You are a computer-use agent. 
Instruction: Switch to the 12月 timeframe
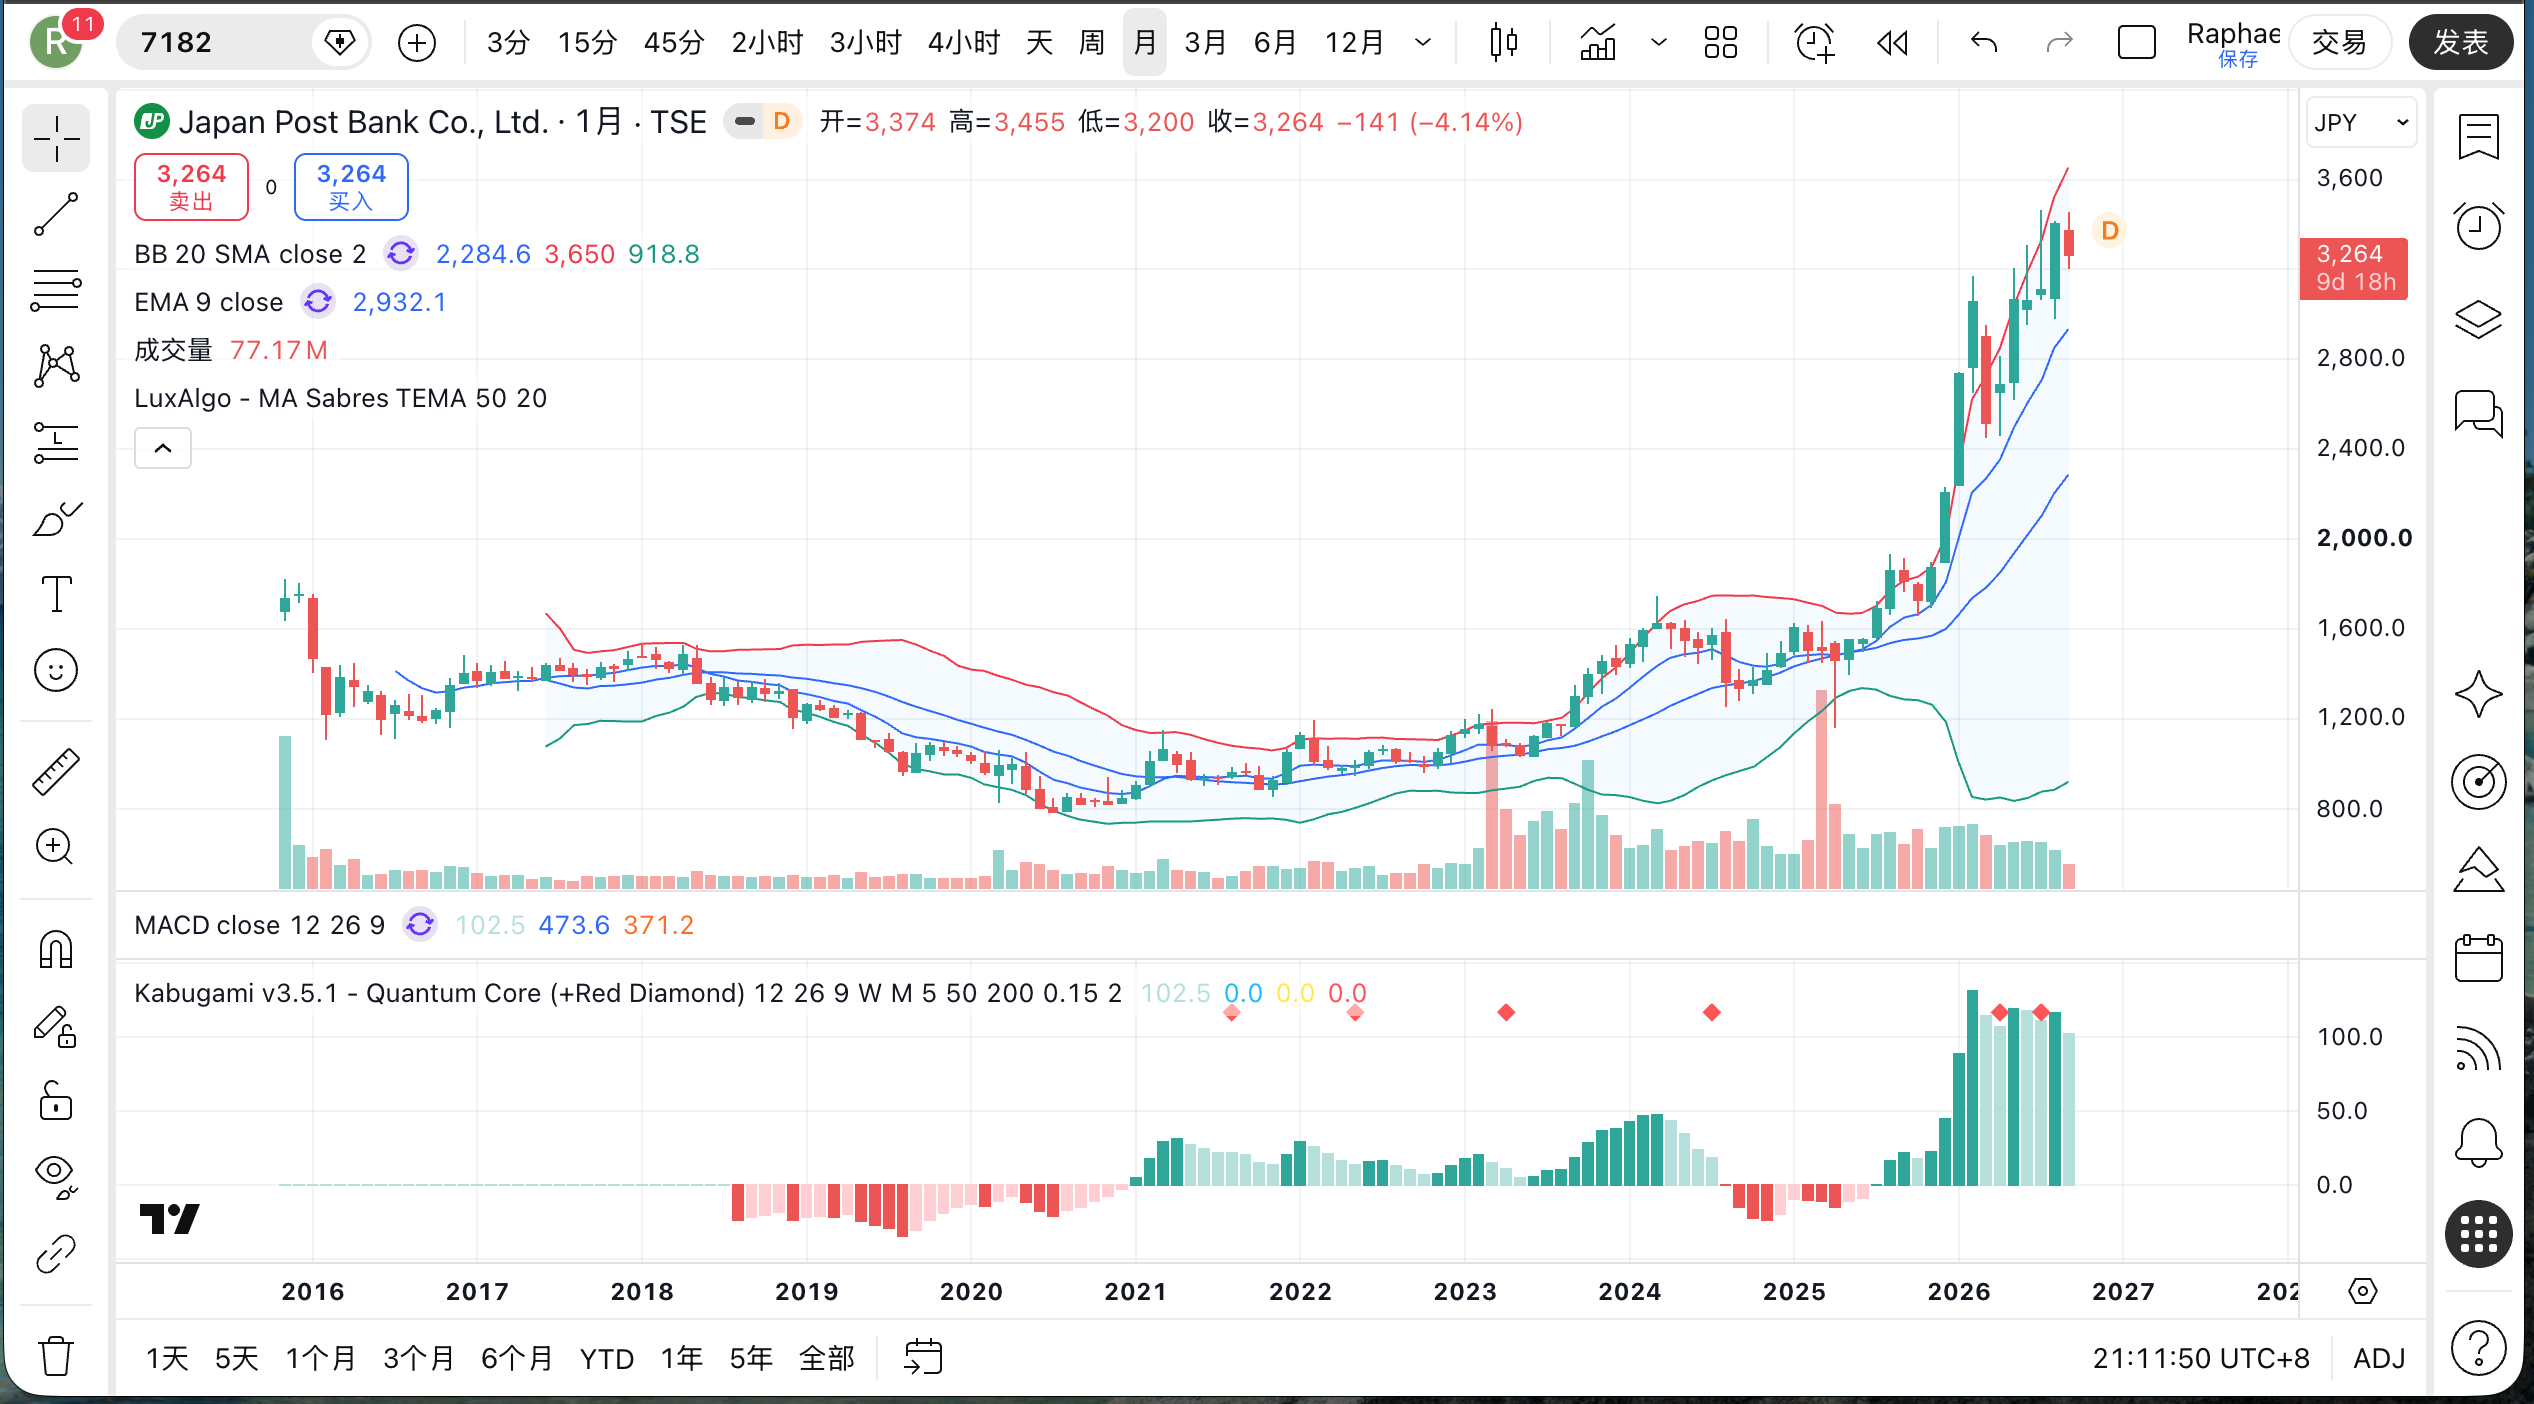coord(1354,42)
